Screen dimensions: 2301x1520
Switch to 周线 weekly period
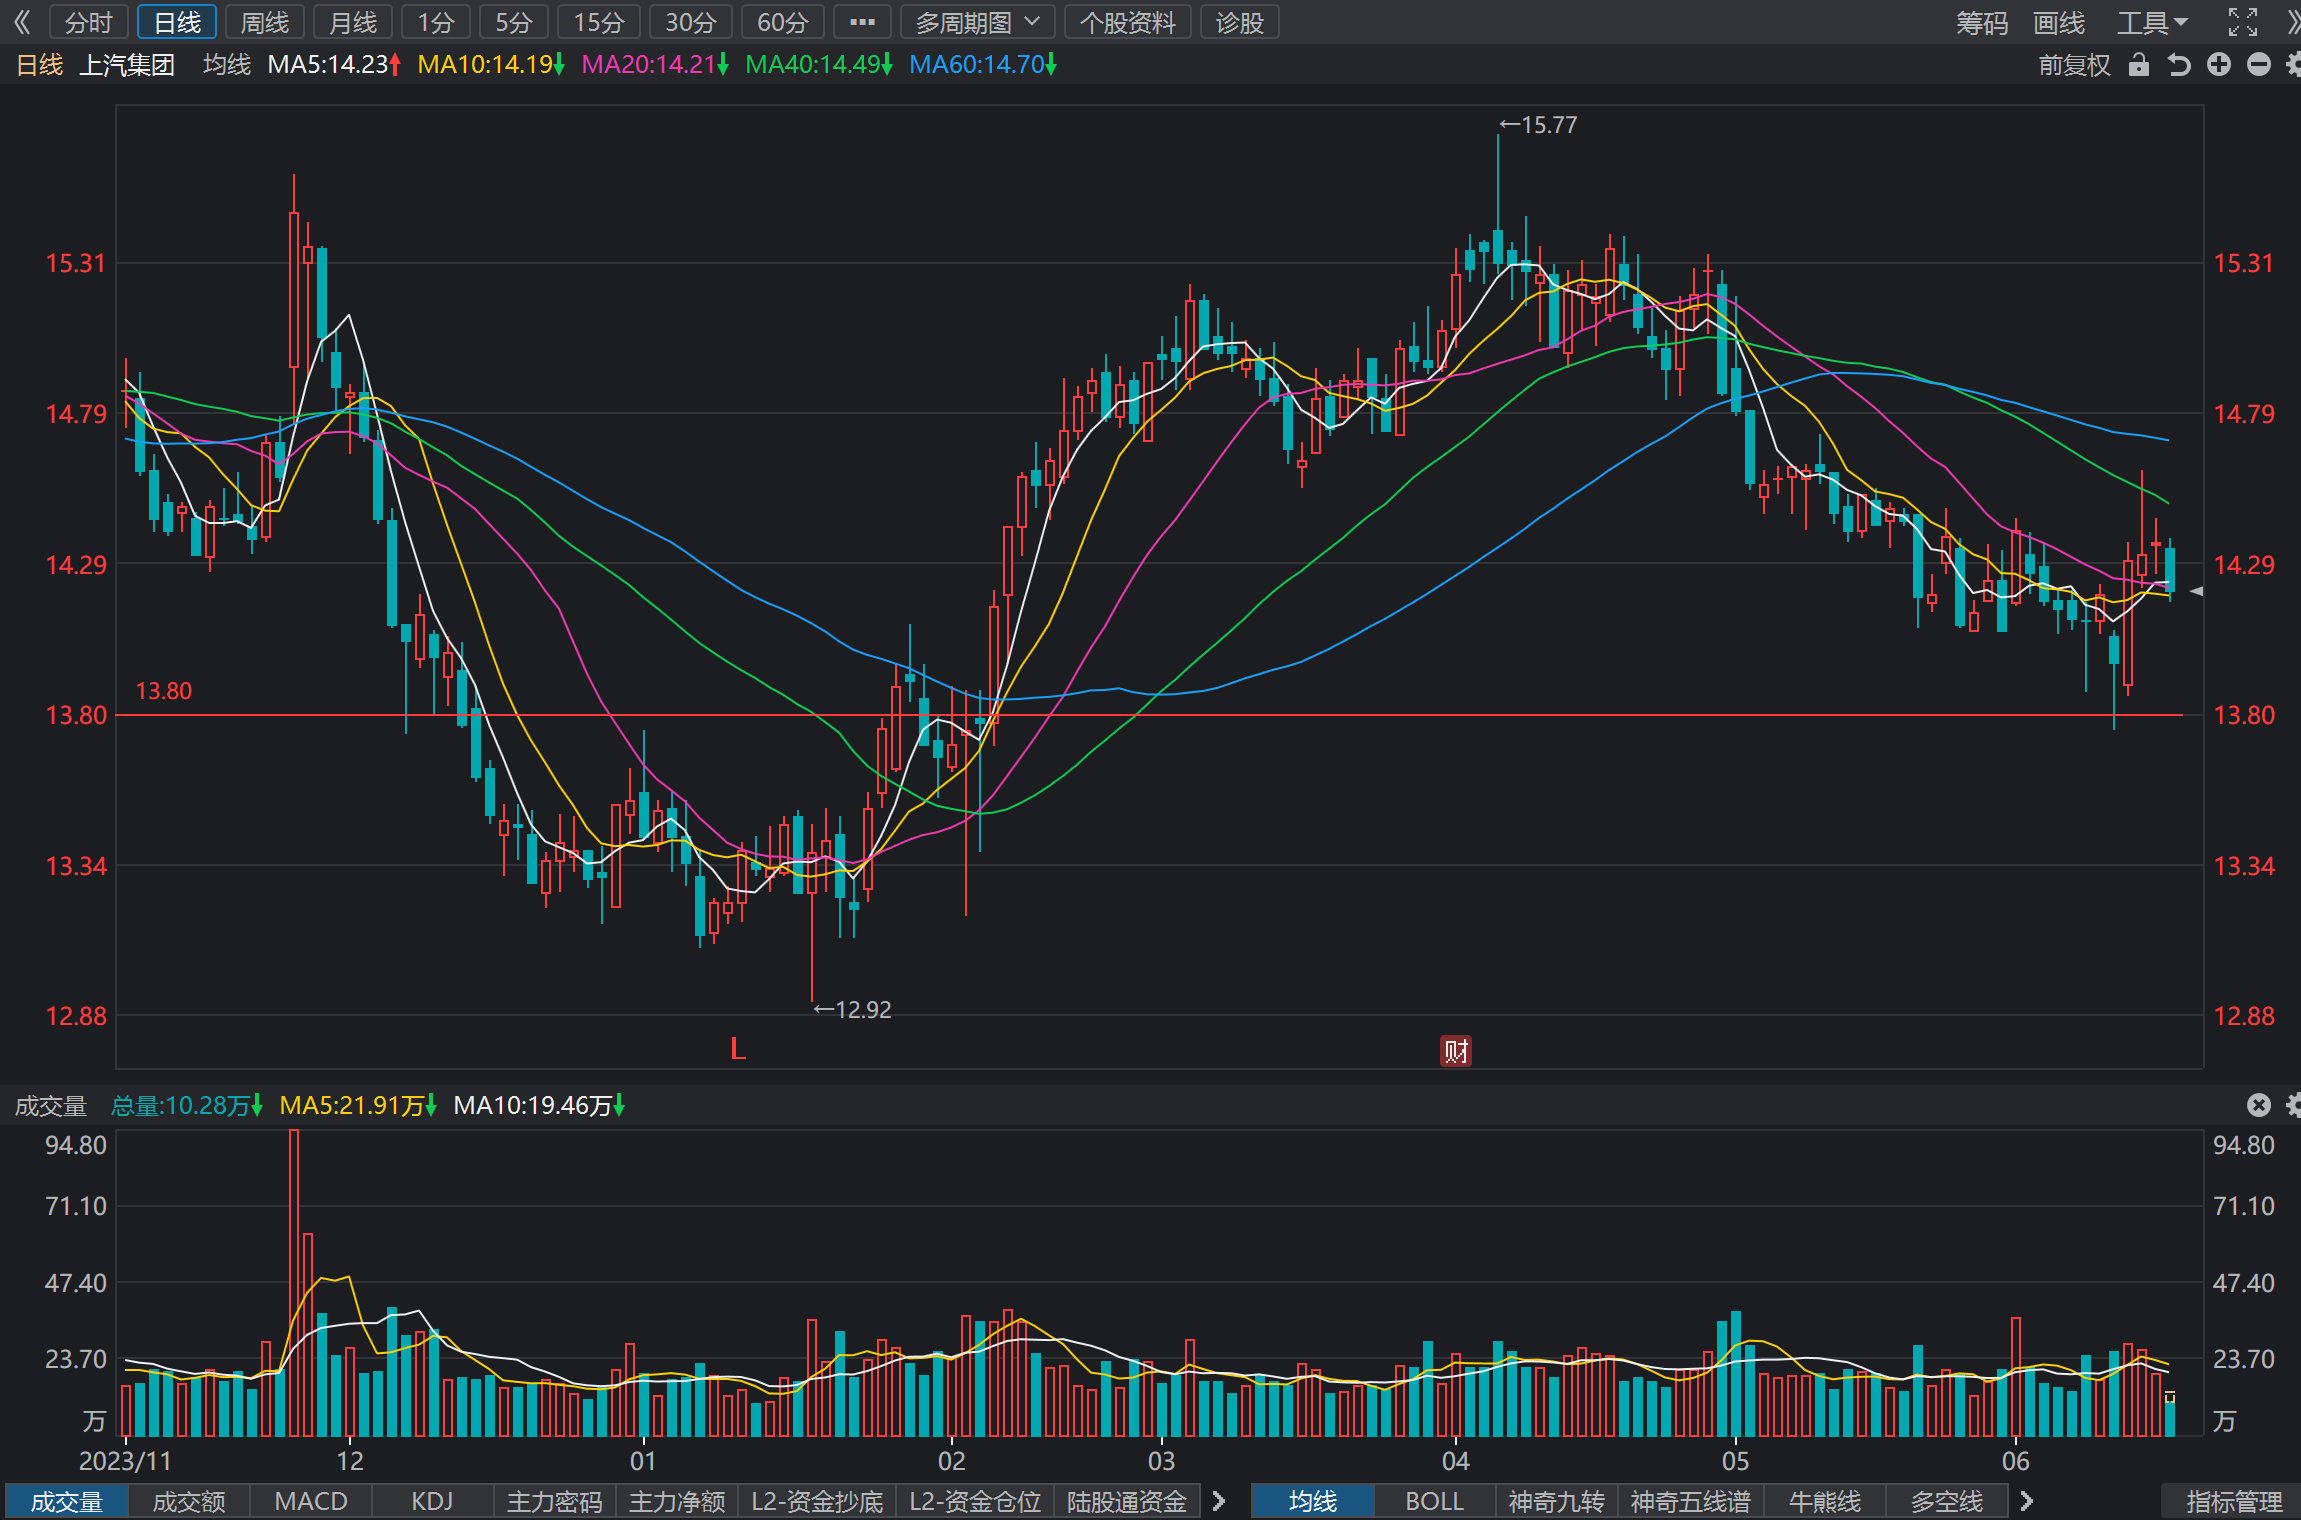pyautogui.click(x=265, y=22)
